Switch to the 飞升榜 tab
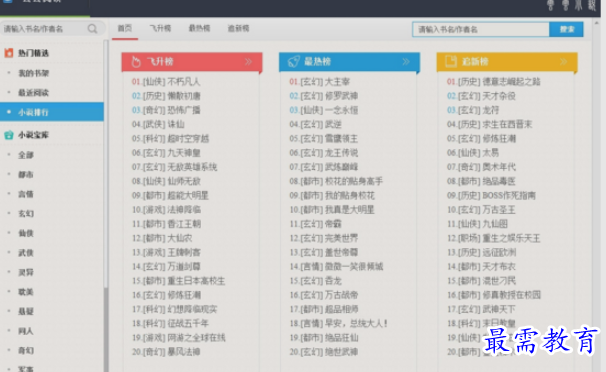The image size is (606, 372). [160, 28]
